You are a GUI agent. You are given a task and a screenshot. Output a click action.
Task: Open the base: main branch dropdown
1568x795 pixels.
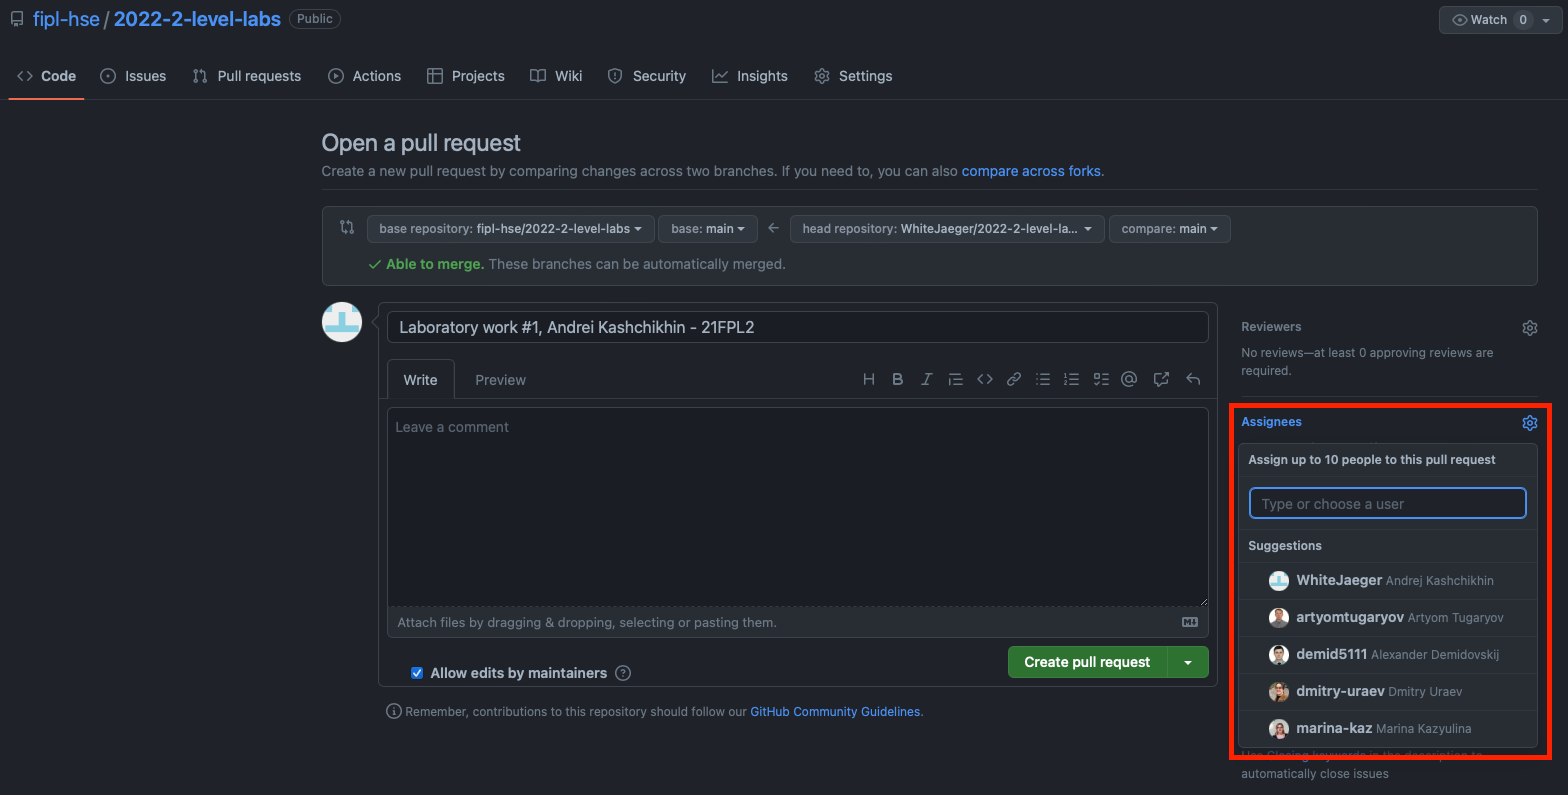click(x=708, y=229)
